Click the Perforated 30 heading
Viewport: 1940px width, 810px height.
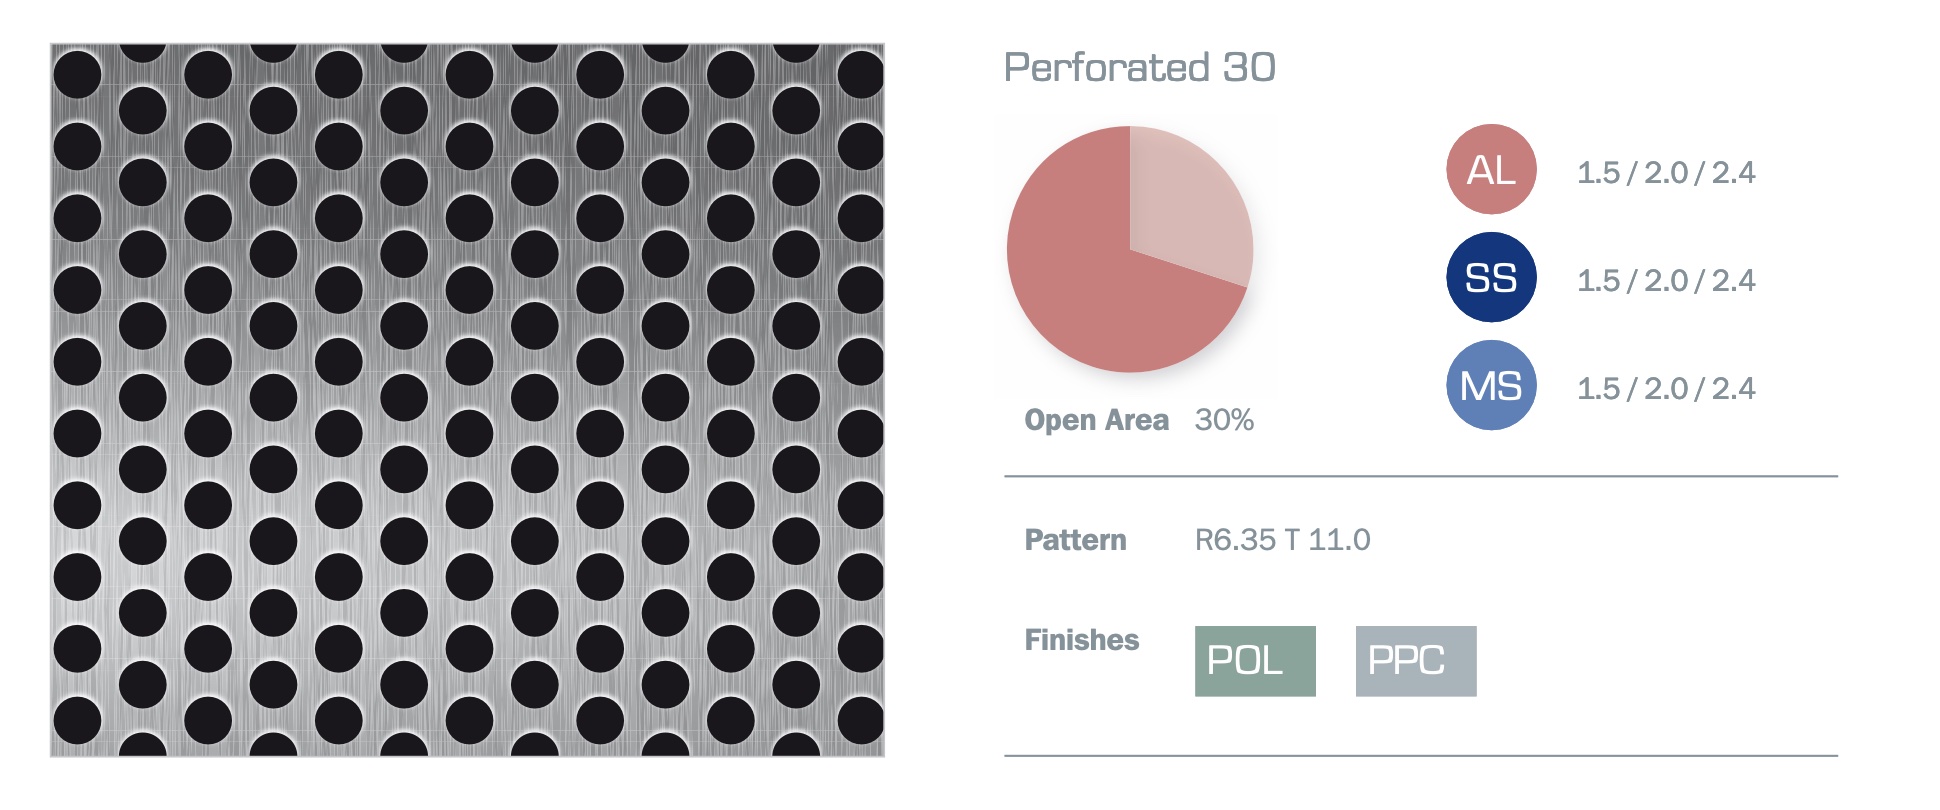coord(1140,68)
